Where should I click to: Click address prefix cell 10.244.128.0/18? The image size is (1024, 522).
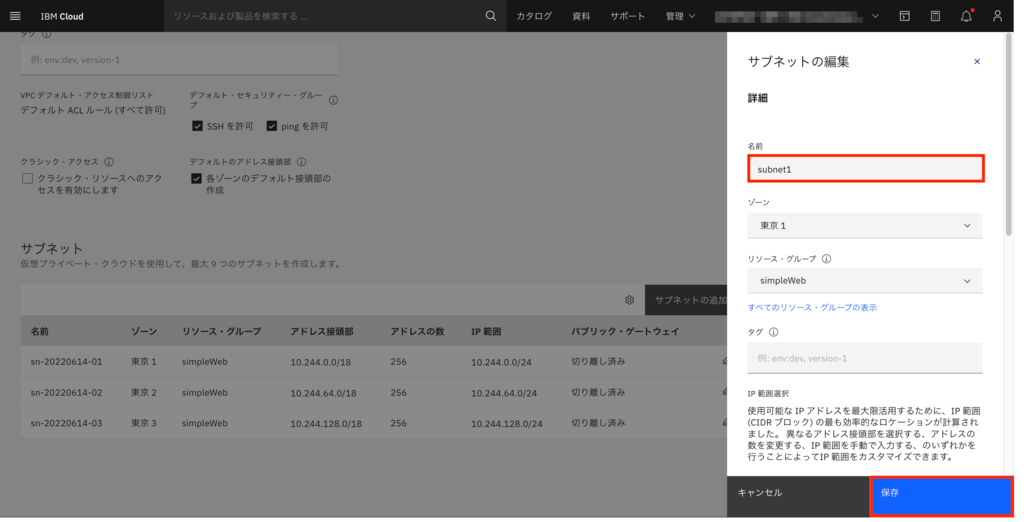tap(326, 423)
